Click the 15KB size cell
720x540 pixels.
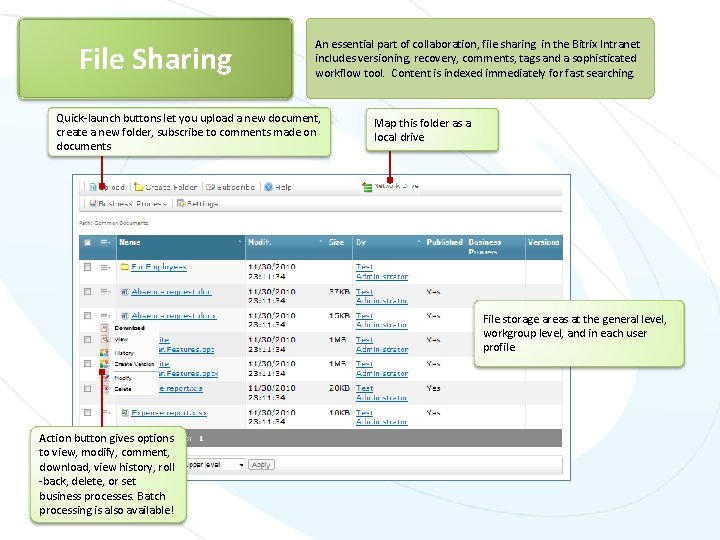pyautogui.click(x=339, y=315)
